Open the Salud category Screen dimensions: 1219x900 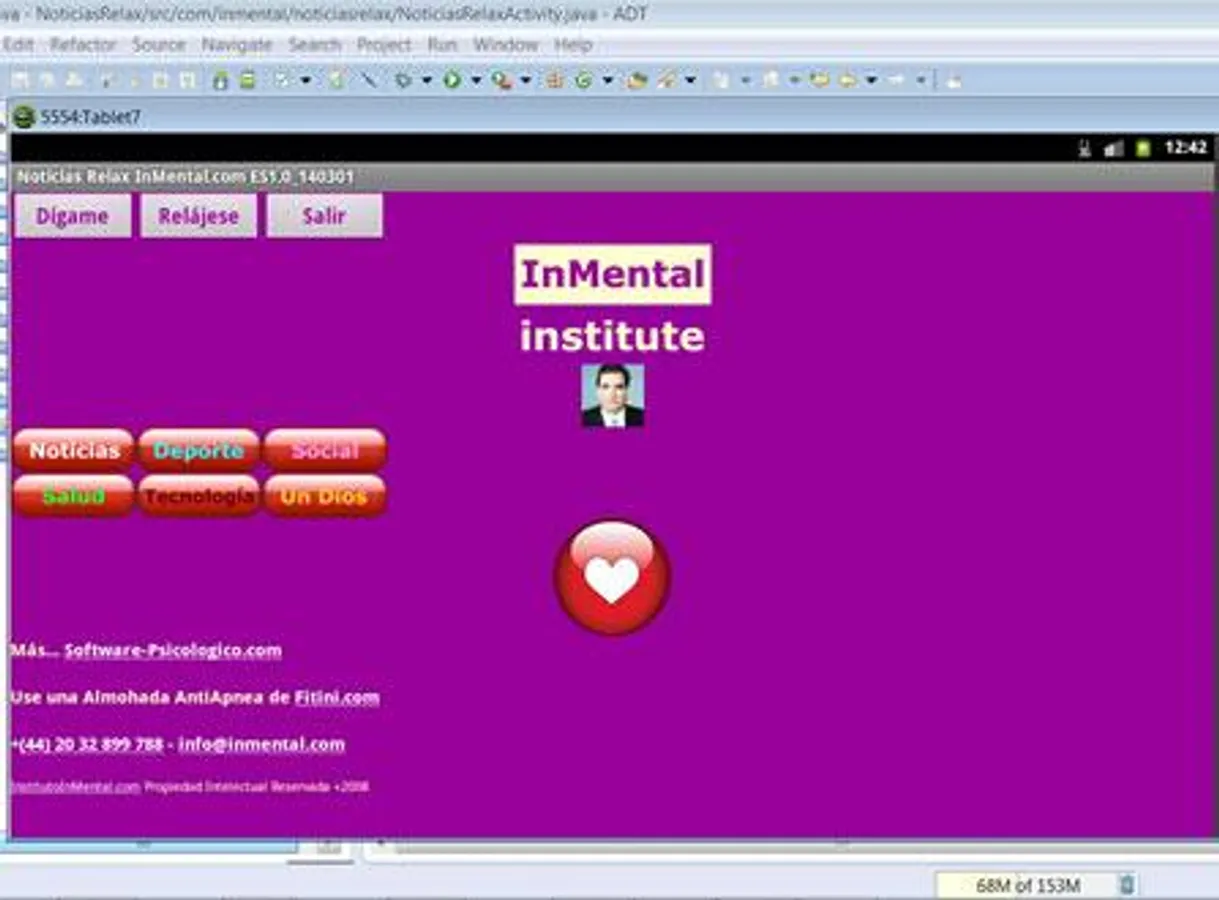[x=73, y=496]
